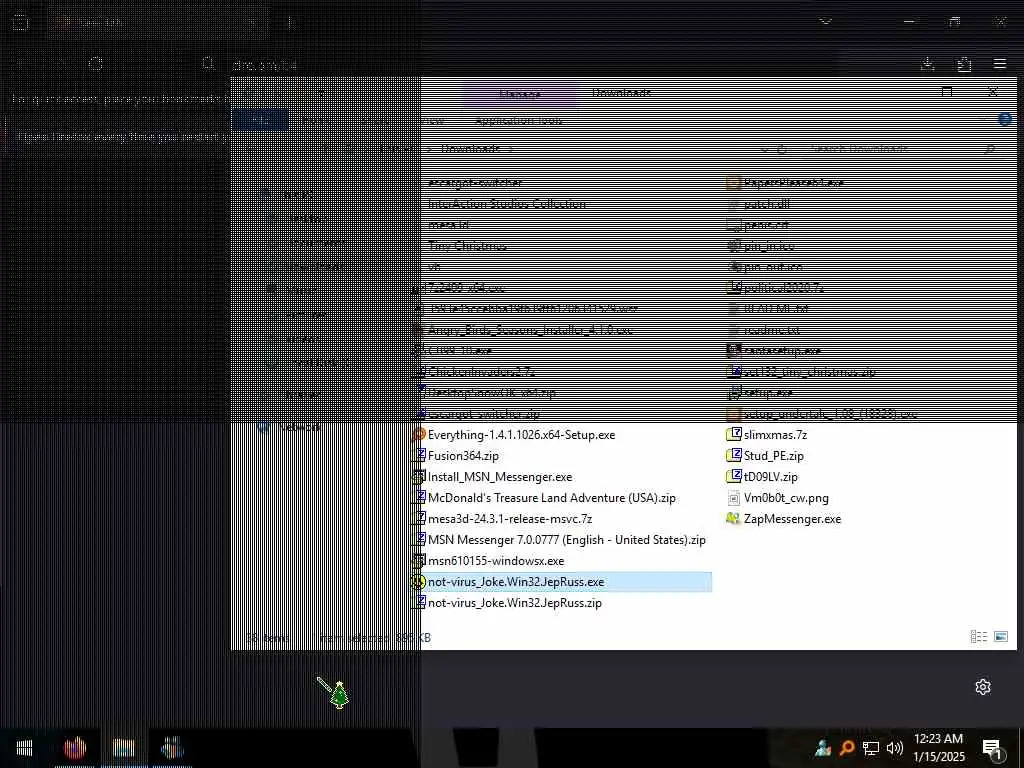Open a new Firefox tab with the plus button
Image resolution: width=1024 pixels, height=768 pixels.
point(290,22)
